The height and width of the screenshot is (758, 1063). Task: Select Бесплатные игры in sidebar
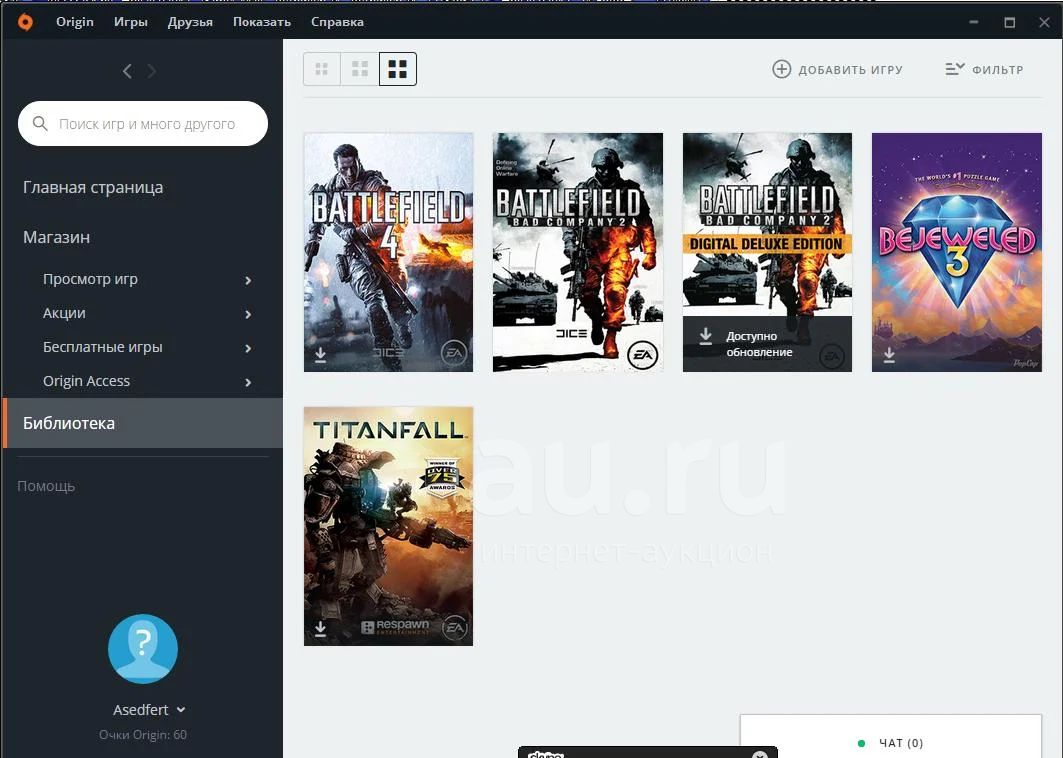102,347
